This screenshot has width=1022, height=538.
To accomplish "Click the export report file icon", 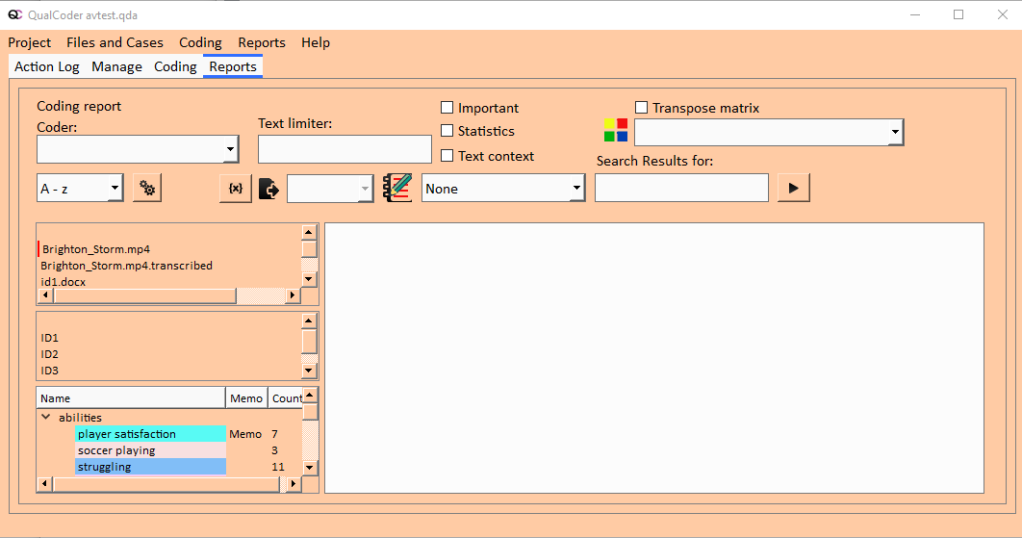I will (x=268, y=188).
